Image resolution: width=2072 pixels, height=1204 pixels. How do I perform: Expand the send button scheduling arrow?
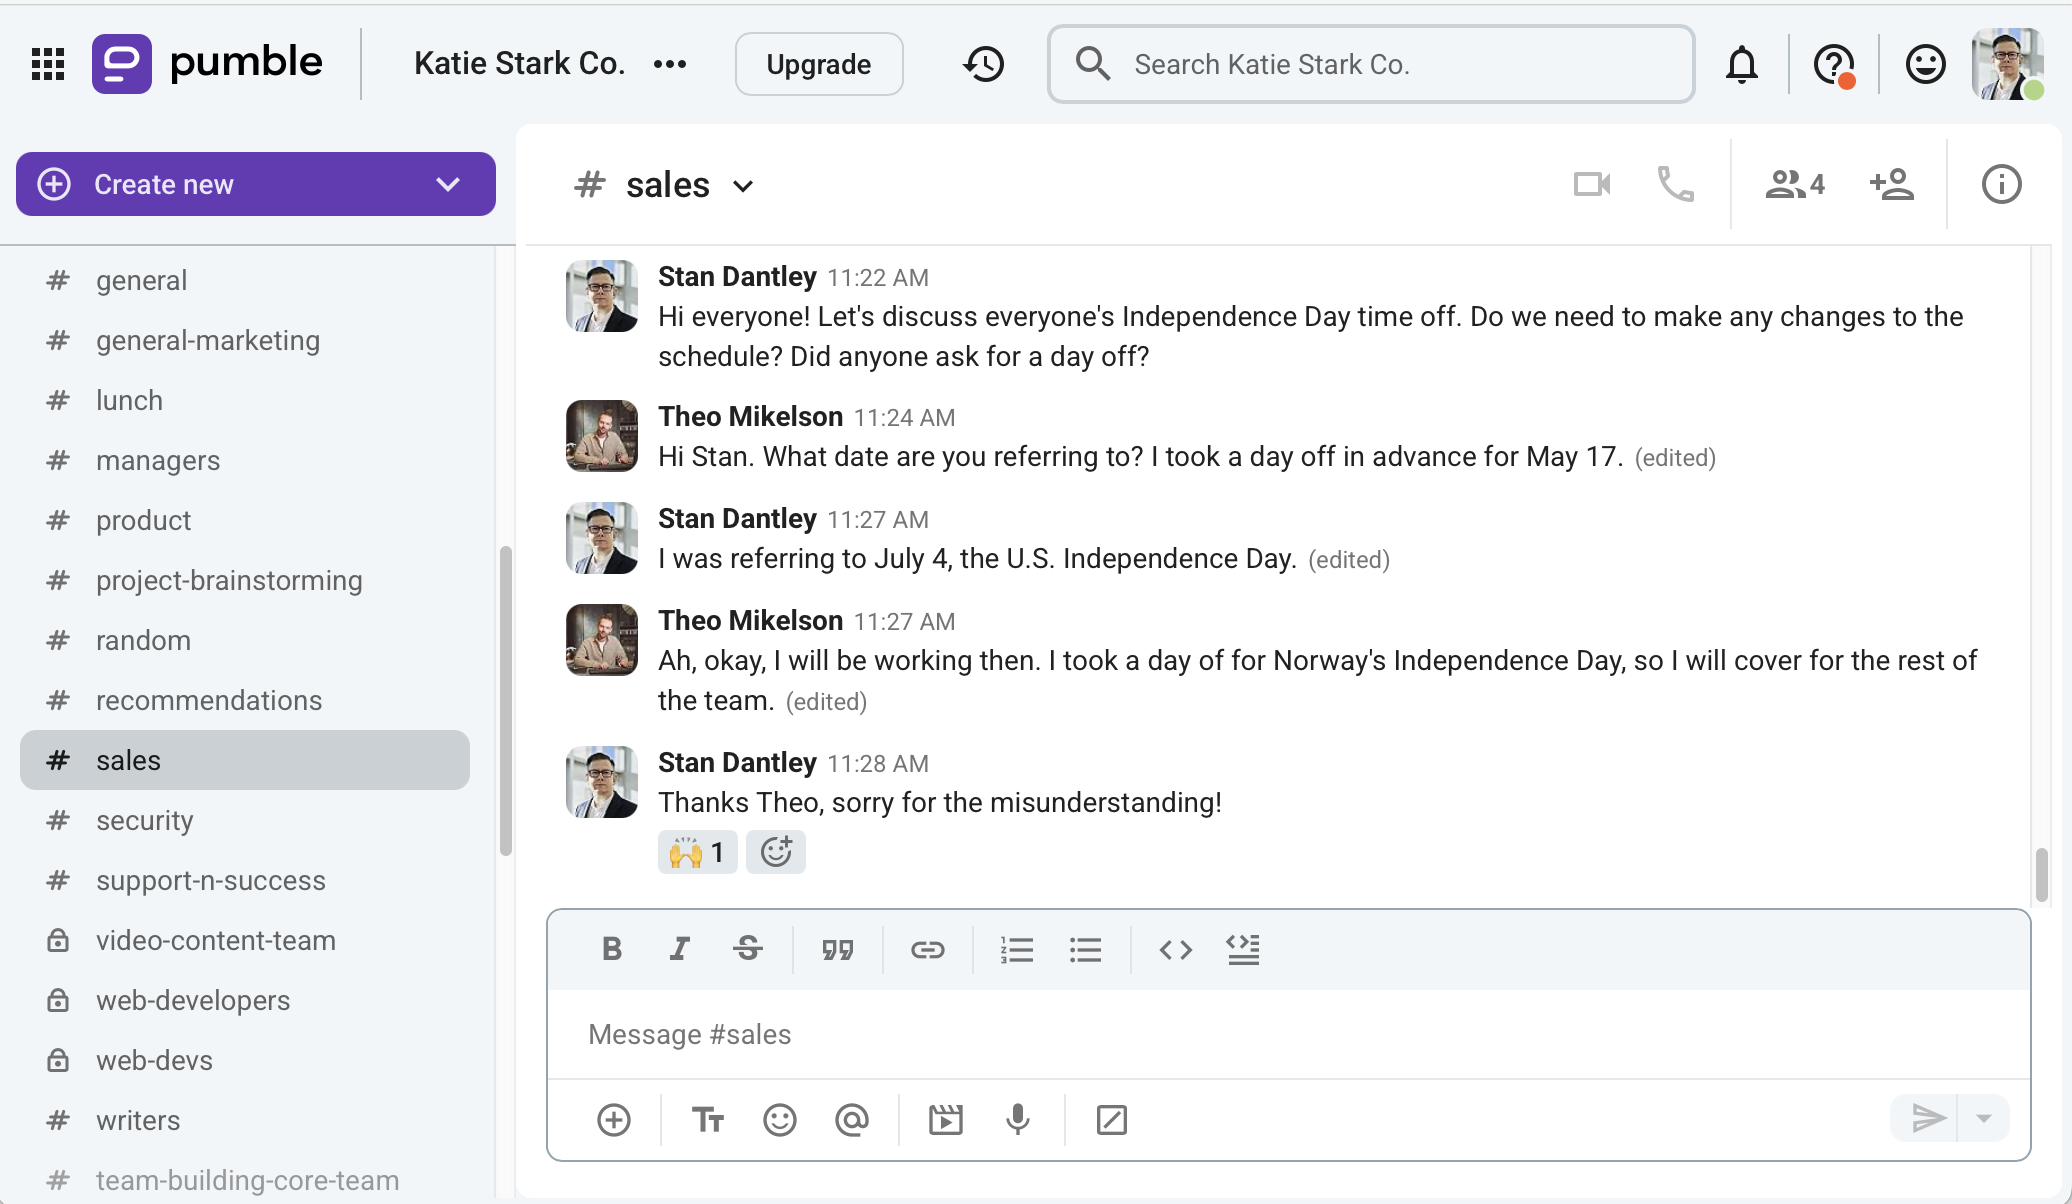pyautogui.click(x=1985, y=1118)
